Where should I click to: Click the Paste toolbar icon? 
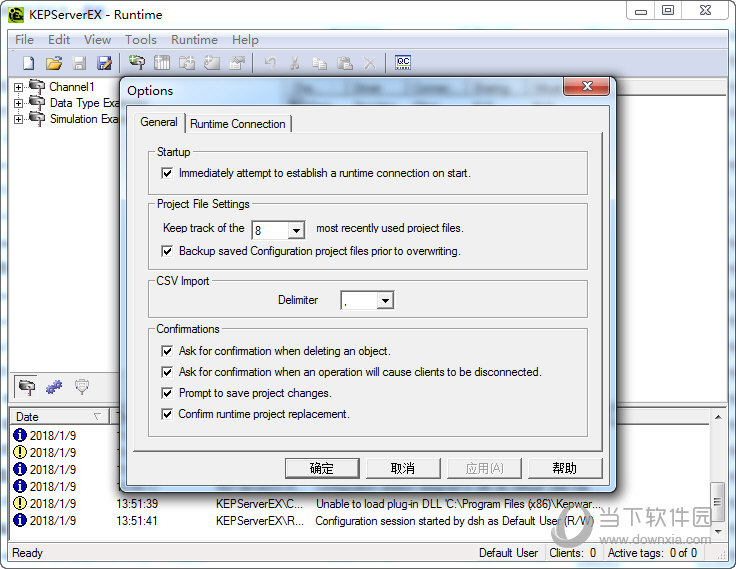[x=345, y=63]
